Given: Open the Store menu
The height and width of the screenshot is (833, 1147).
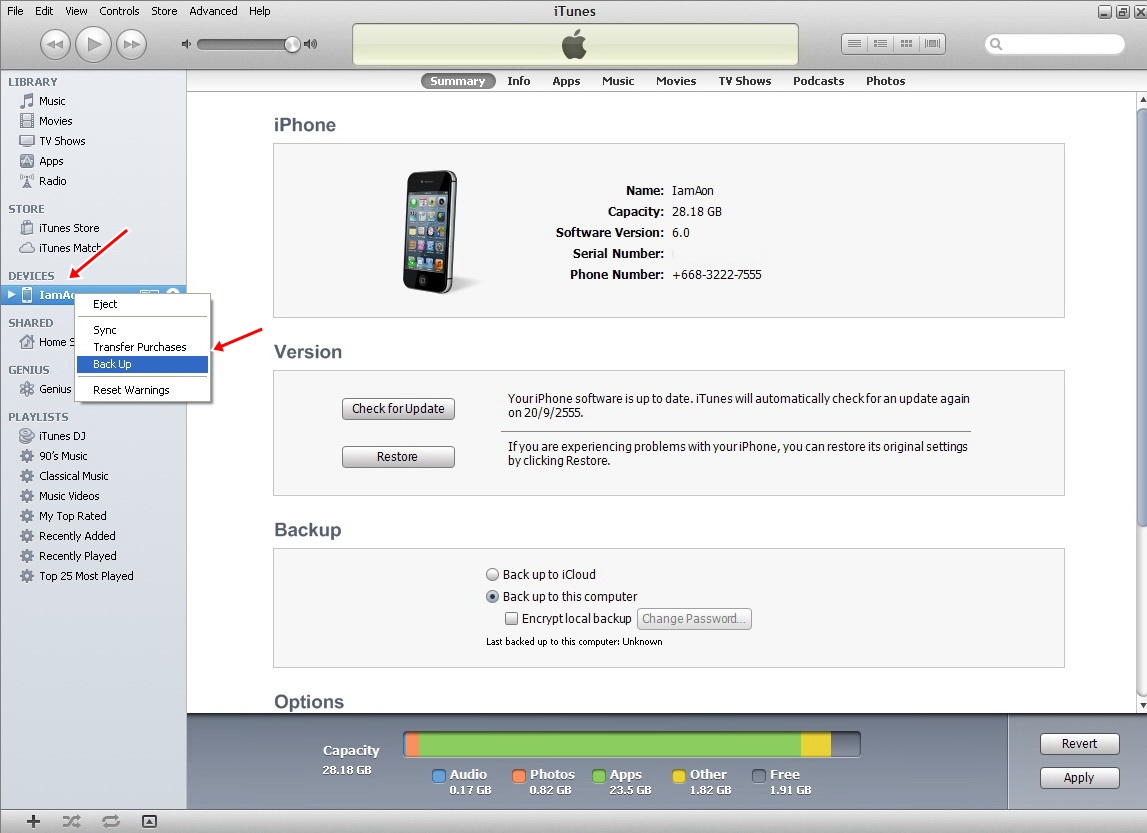Looking at the screenshot, I should coord(164,11).
